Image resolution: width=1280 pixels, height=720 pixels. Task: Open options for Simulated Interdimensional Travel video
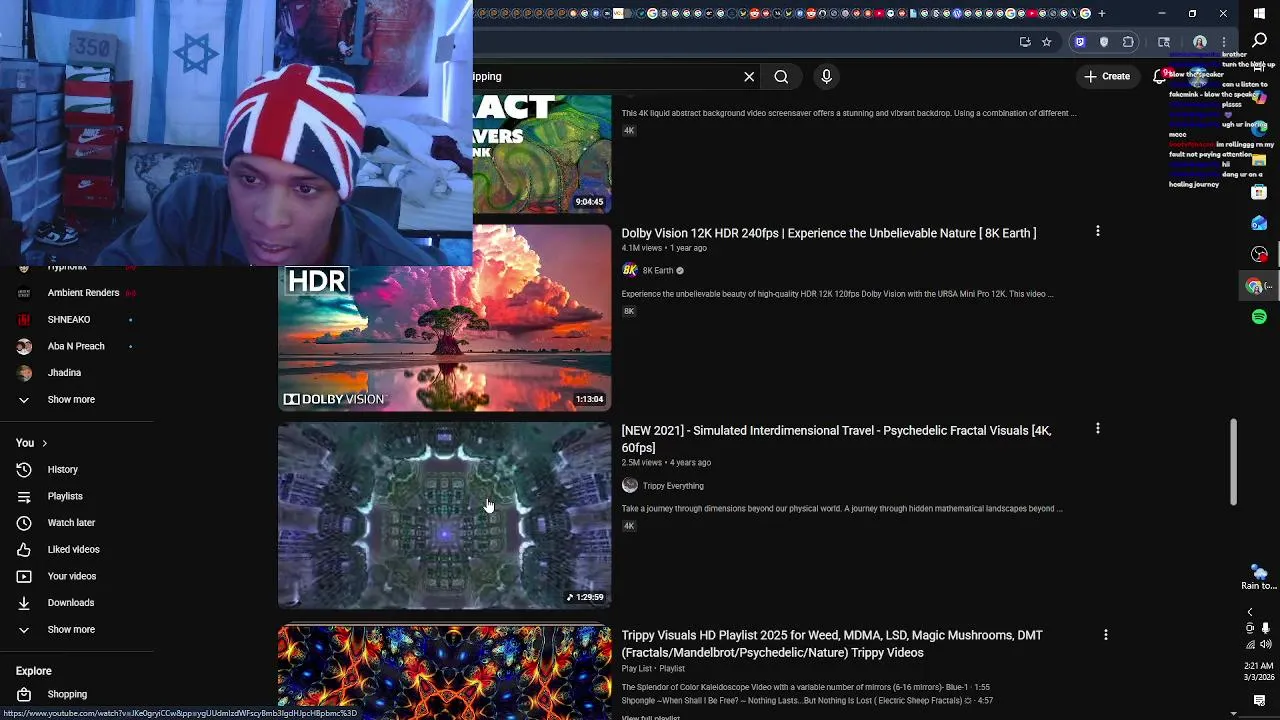click(x=1097, y=428)
